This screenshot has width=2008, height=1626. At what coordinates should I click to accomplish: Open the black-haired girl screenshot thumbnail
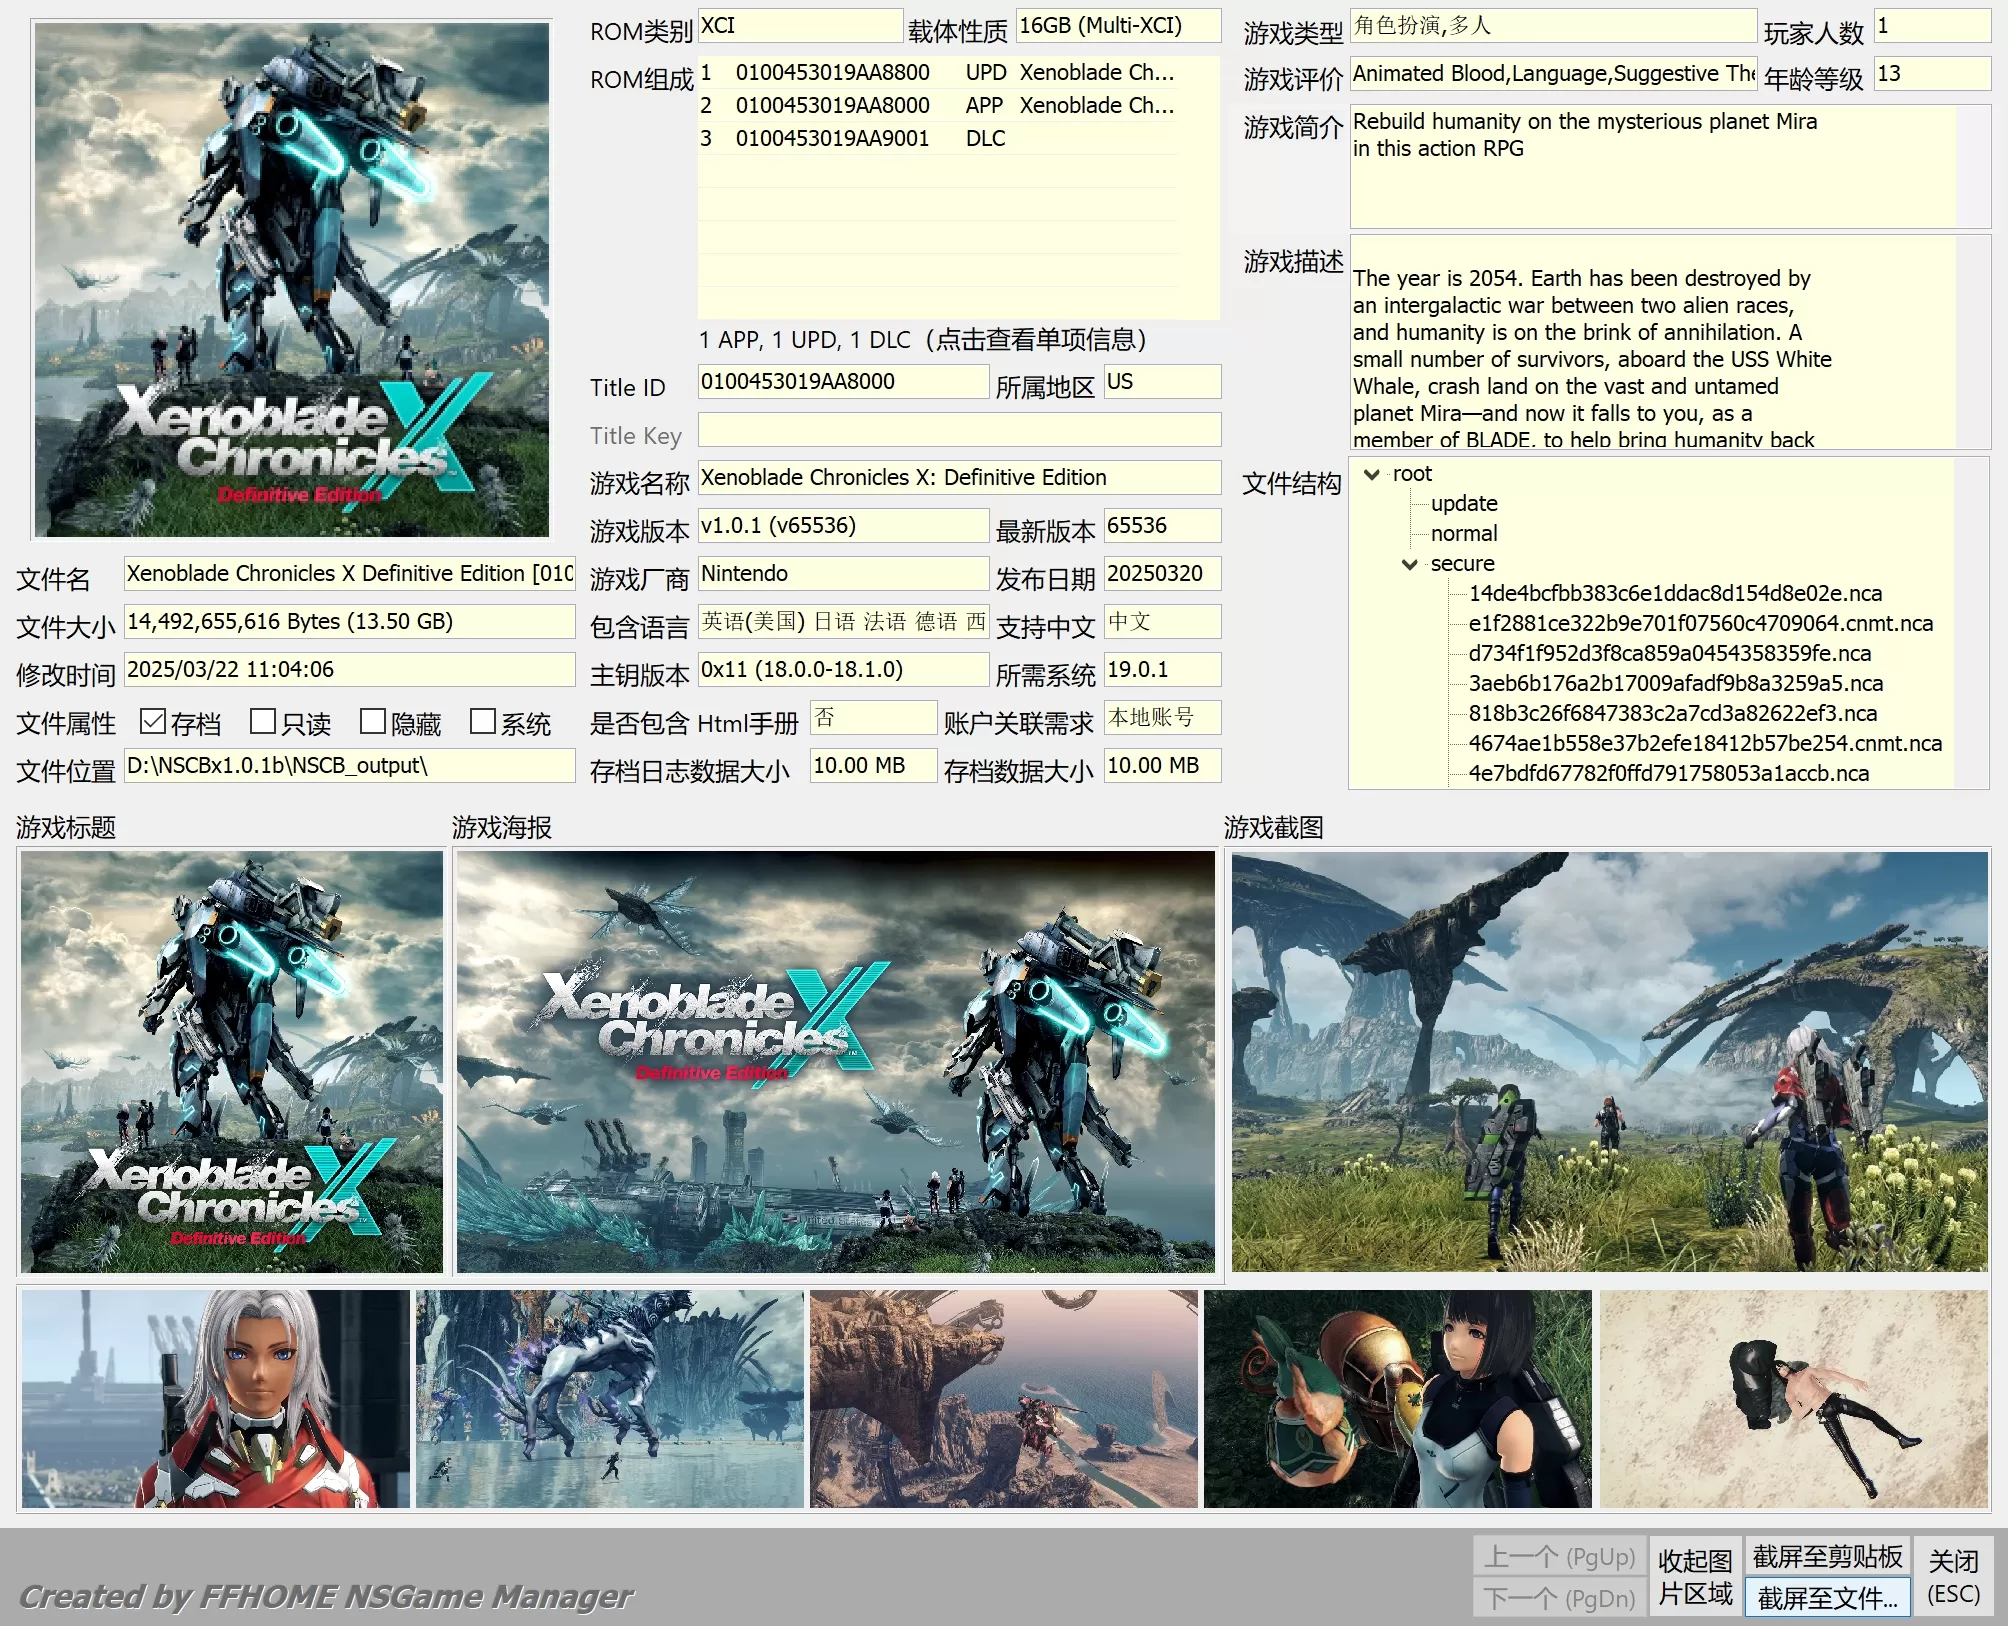pyautogui.click(x=1397, y=1399)
